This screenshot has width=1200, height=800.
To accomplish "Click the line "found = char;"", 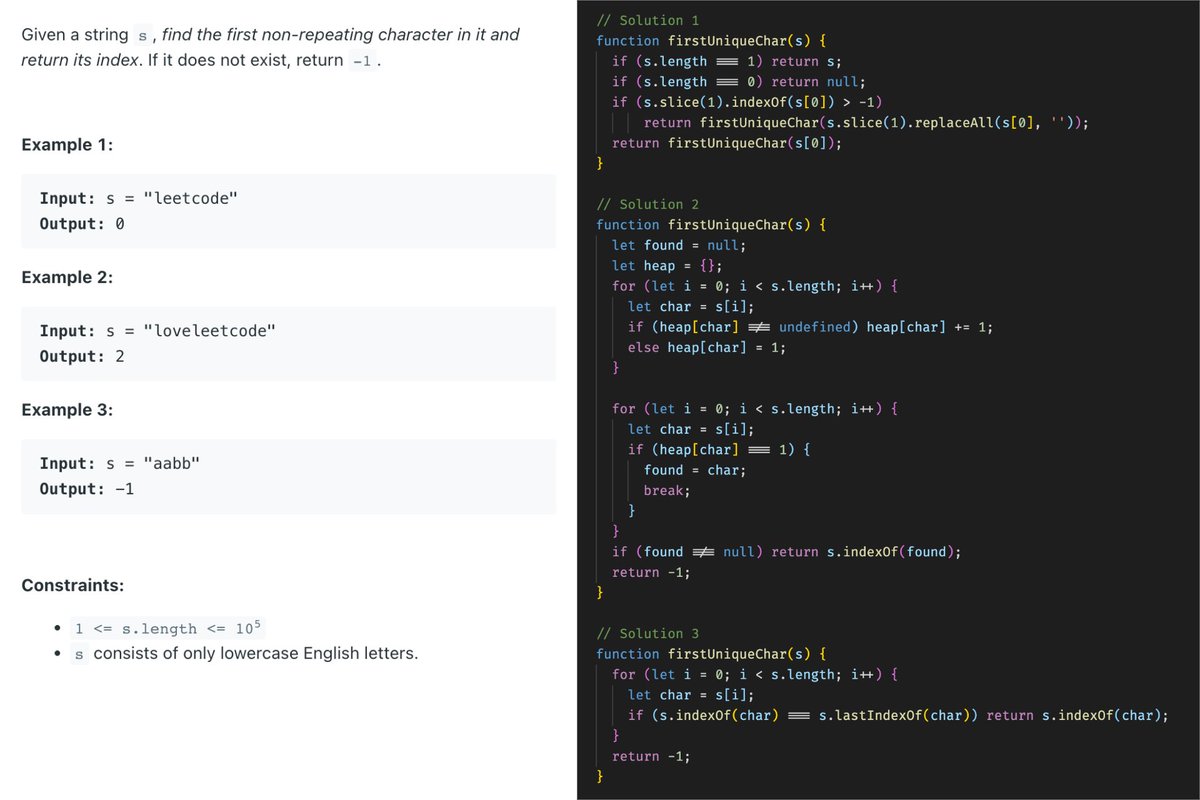I will click(695, 470).
